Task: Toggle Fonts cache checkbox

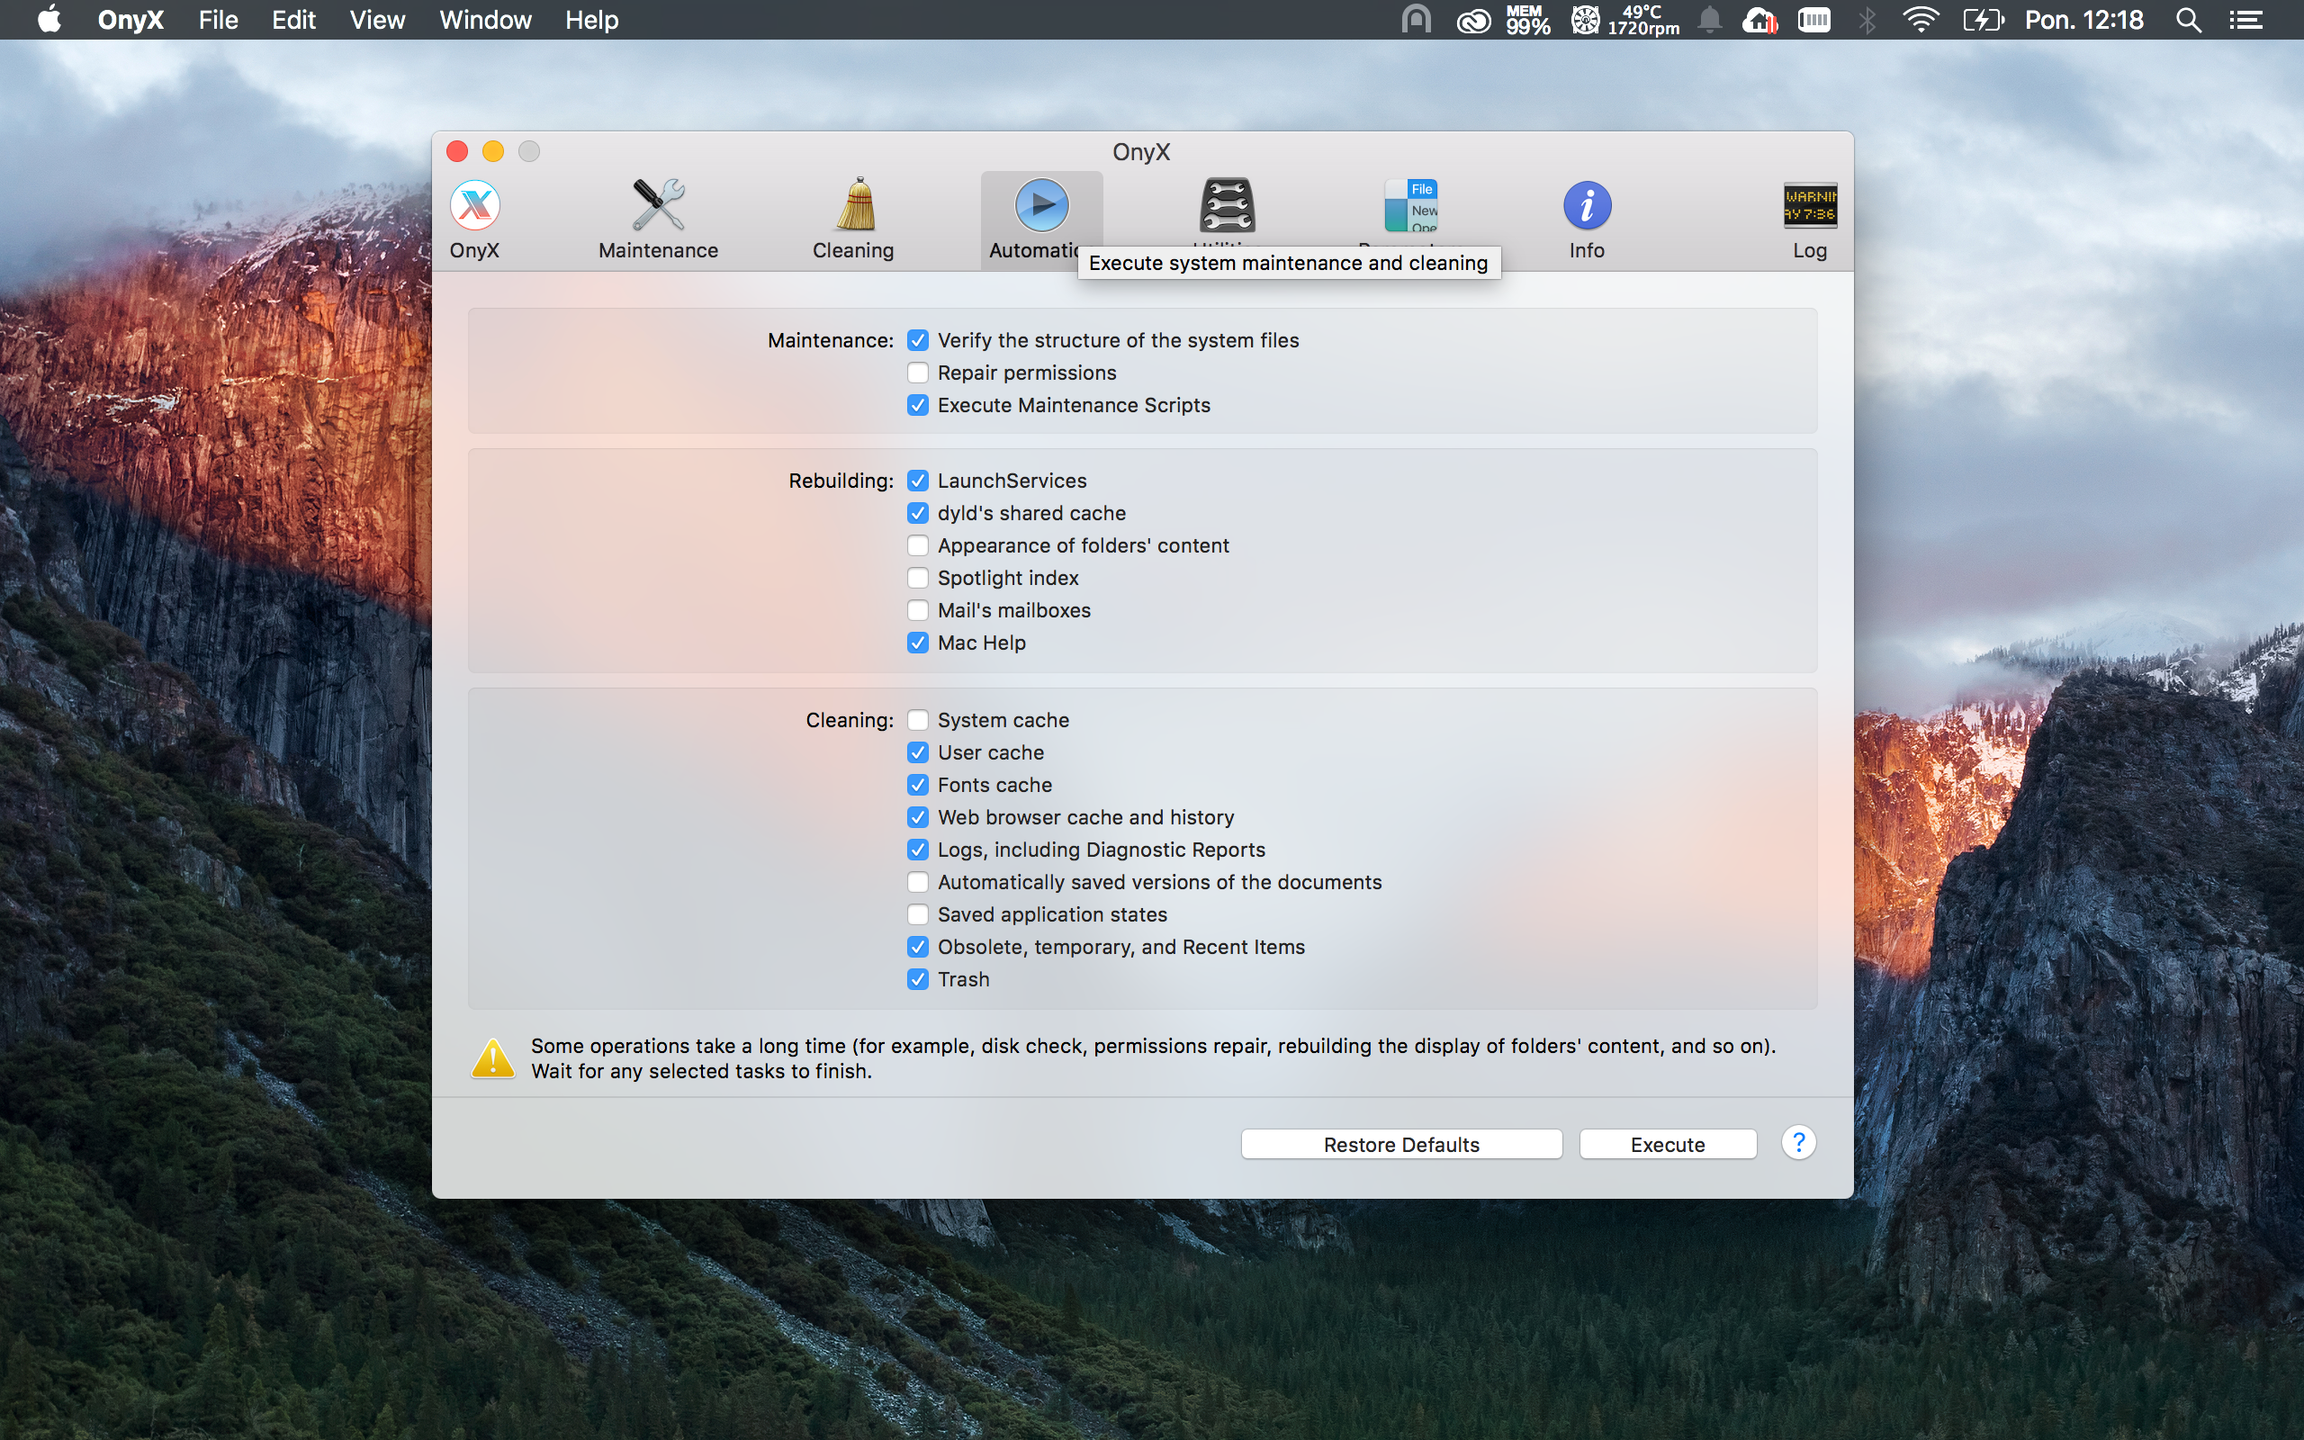Action: [x=917, y=785]
